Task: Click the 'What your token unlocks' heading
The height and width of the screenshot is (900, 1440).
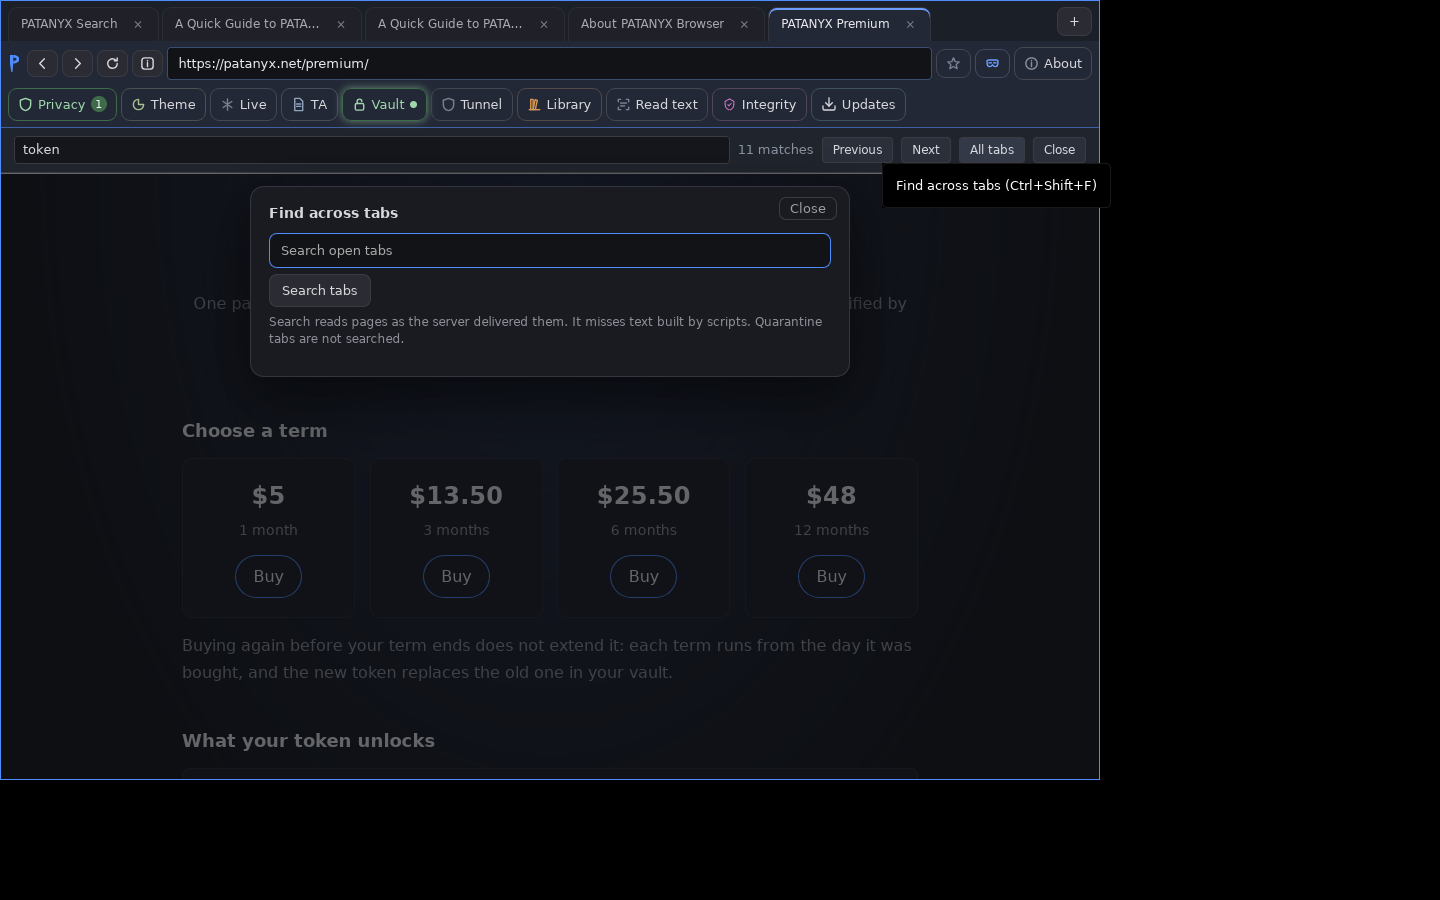Action: (x=308, y=740)
